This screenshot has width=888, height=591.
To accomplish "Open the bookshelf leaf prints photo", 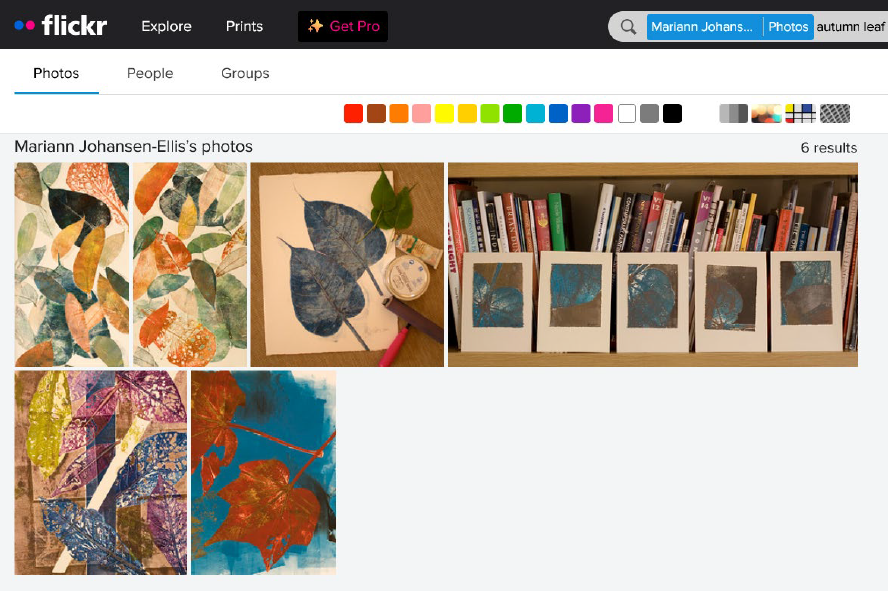I will pyautogui.click(x=652, y=265).
